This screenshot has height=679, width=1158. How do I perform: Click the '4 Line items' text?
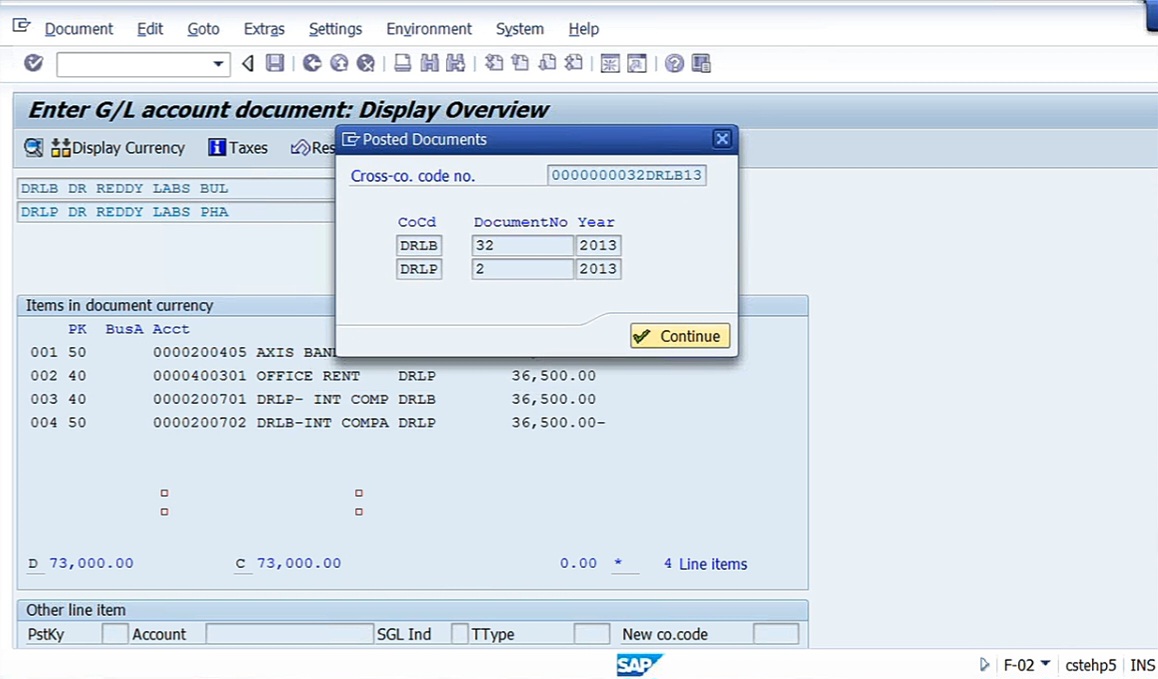705,564
